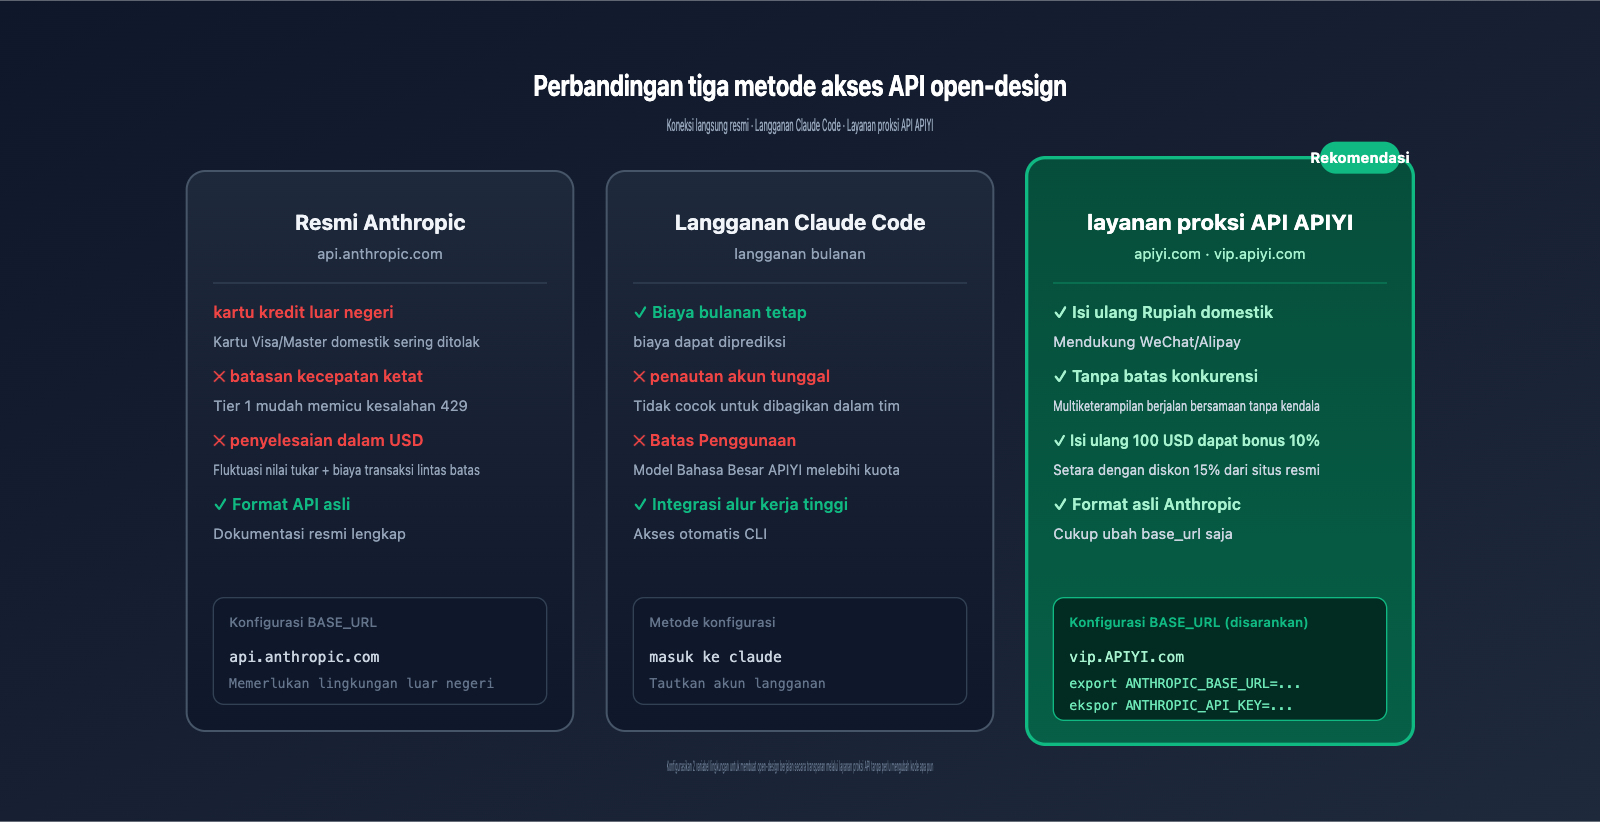Click Dokumentasi resmi lengkap text
The height and width of the screenshot is (822, 1600).
tap(309, 534)
